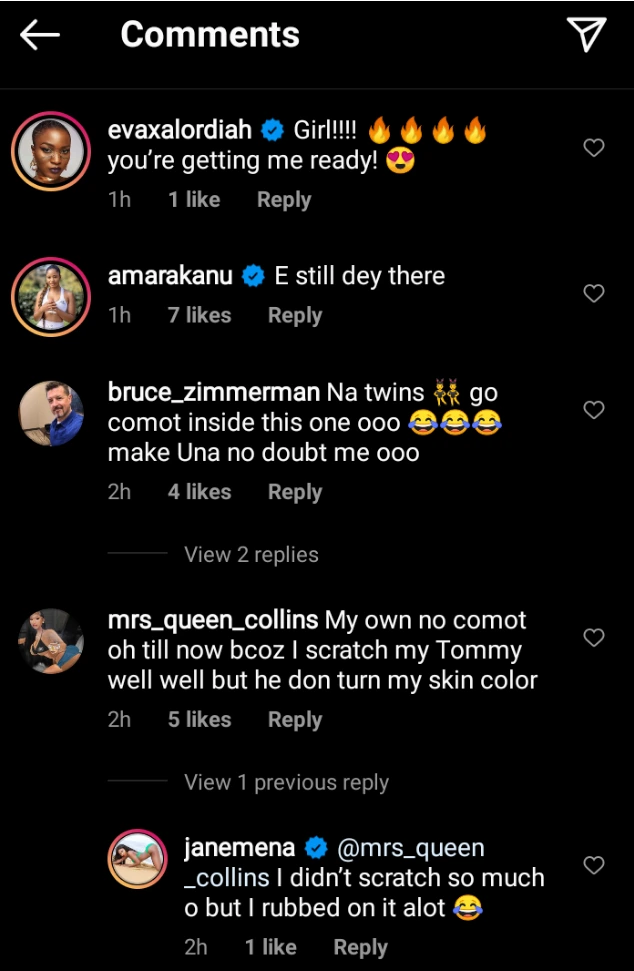634x971 pixels.
Task: Expand View 2 replies
Action: [251, 555]
